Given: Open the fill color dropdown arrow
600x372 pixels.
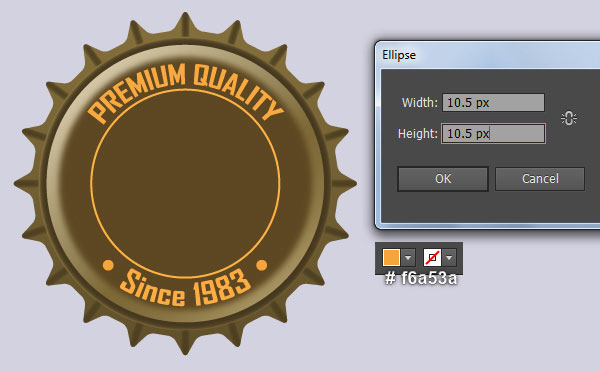Looking at the screenshot, I should point(408,258).
